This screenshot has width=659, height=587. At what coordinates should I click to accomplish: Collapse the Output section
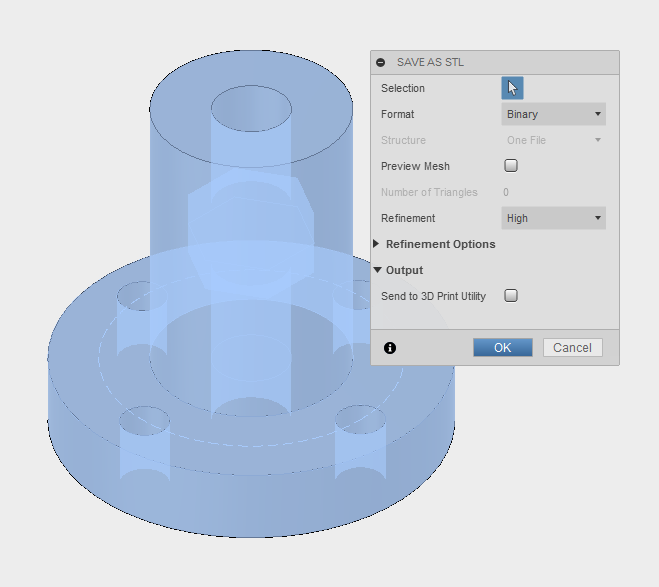pos(377,270)
